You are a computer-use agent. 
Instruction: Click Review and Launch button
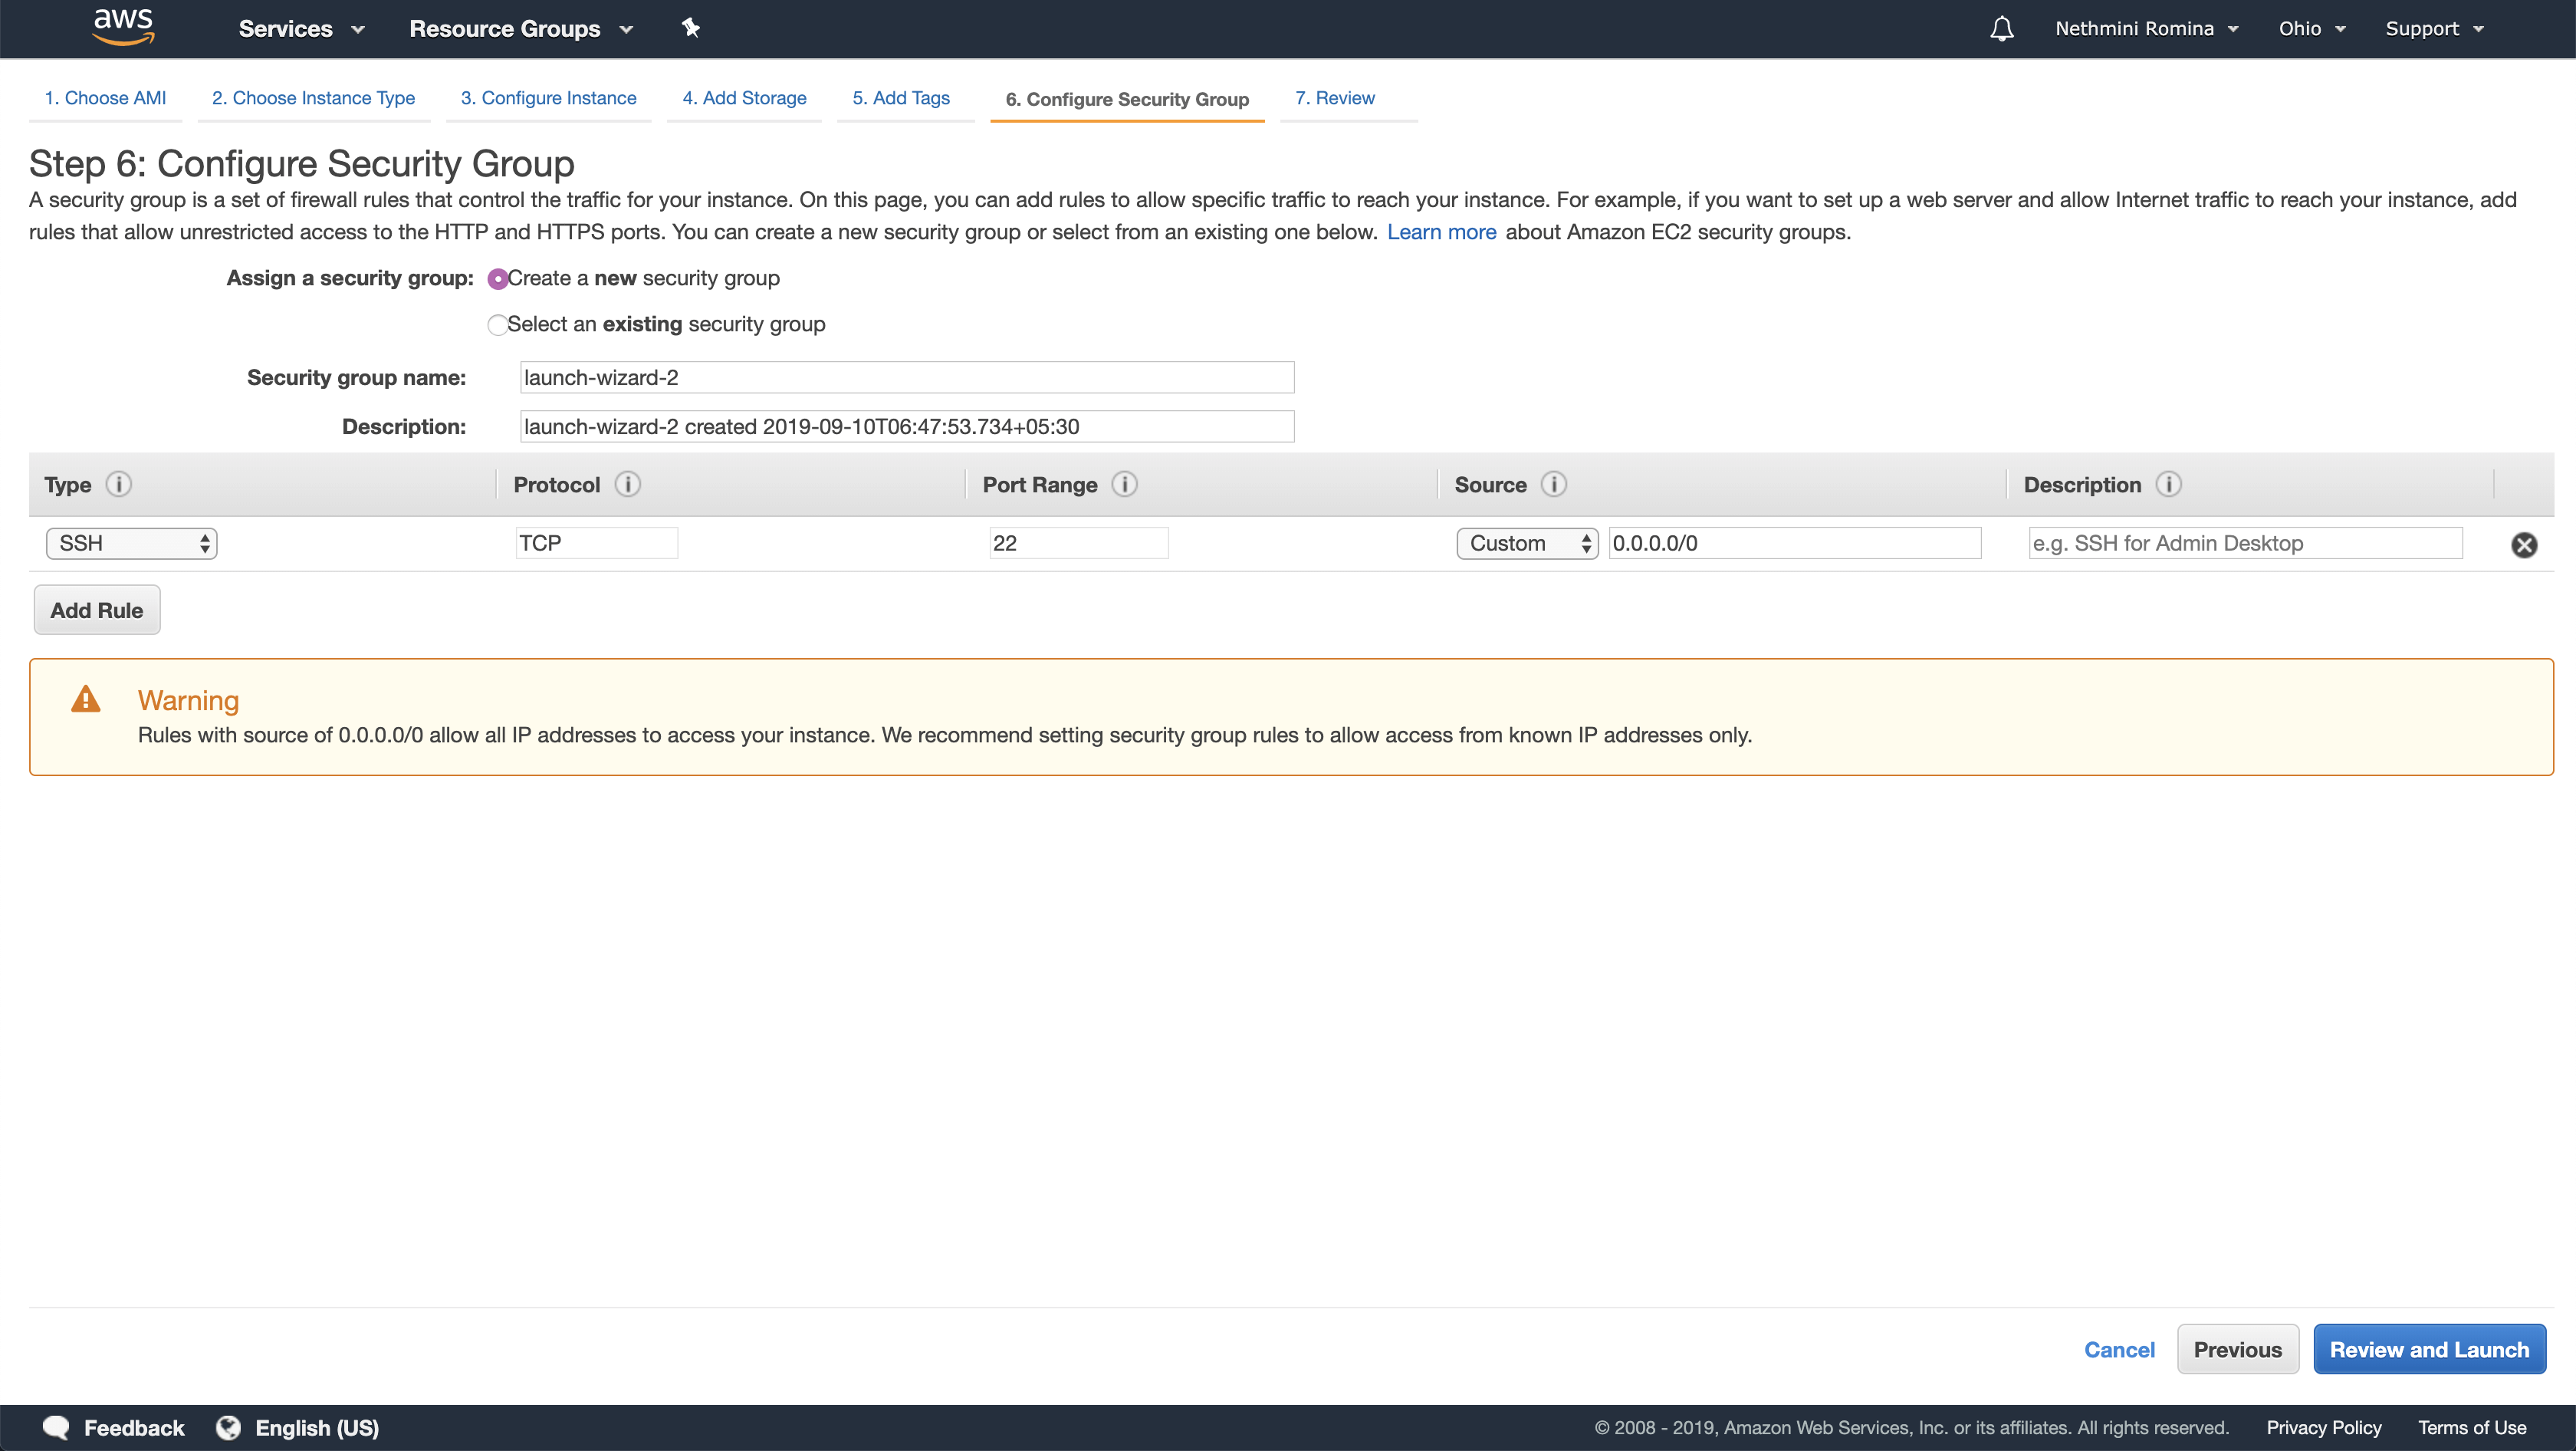pos(2429,1349)
